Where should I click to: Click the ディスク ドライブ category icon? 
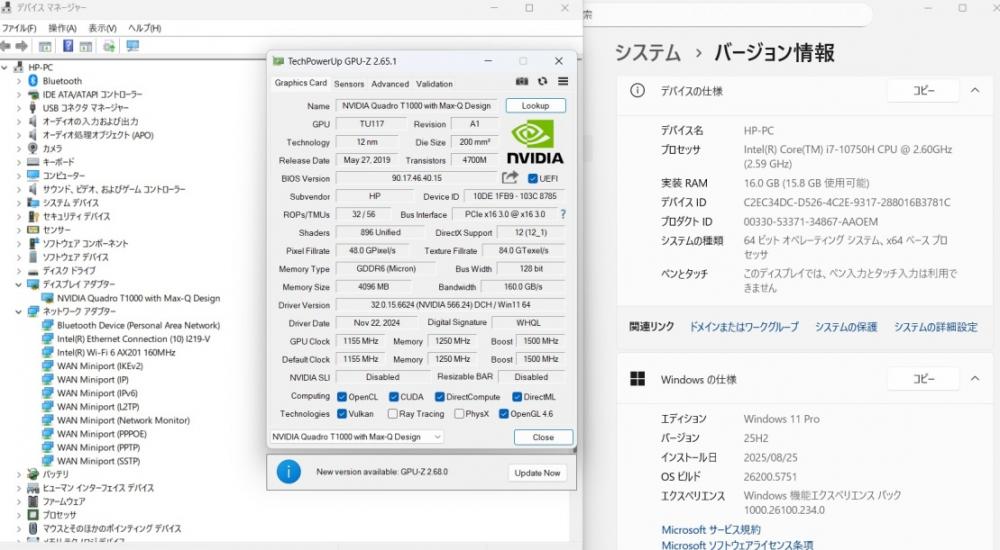coord(33,271)
